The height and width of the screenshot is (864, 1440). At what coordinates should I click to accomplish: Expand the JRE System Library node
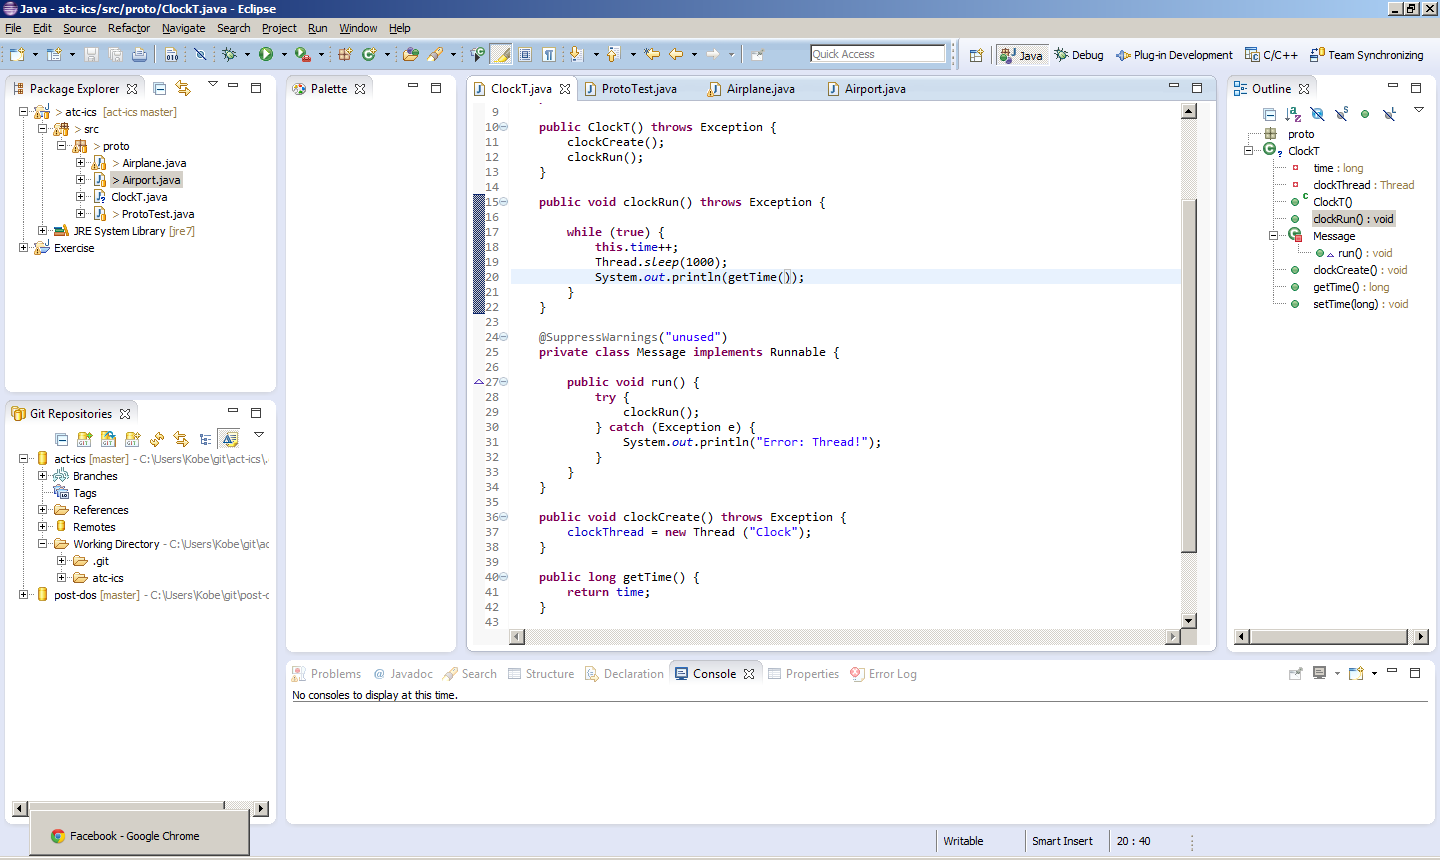click(43, 231)
